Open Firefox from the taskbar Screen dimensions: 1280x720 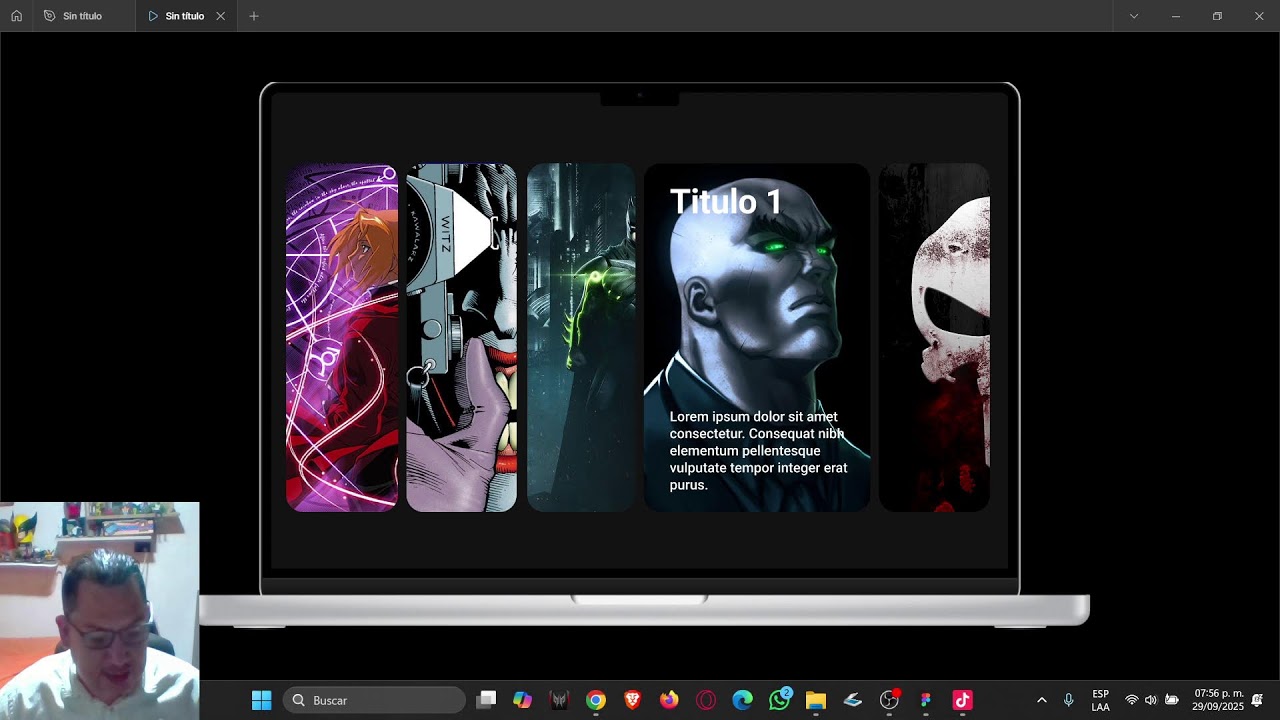coord(669,700)
